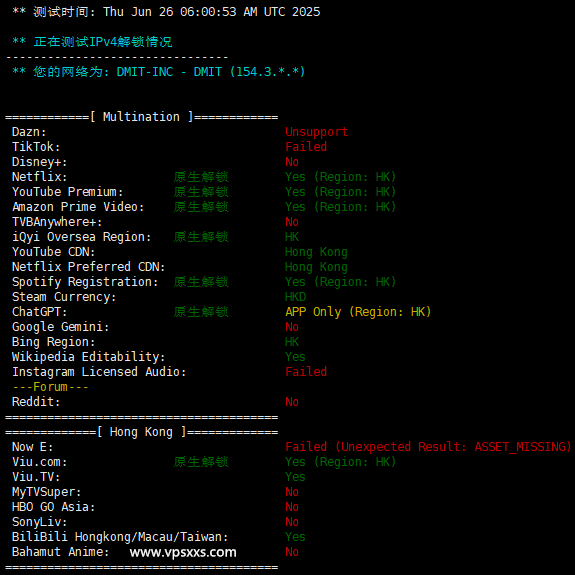The width and height of the screenshot is (575, 575).
Task: Click Netflix's 'Yes (Region: HK)' result
Action: point(341,177)
